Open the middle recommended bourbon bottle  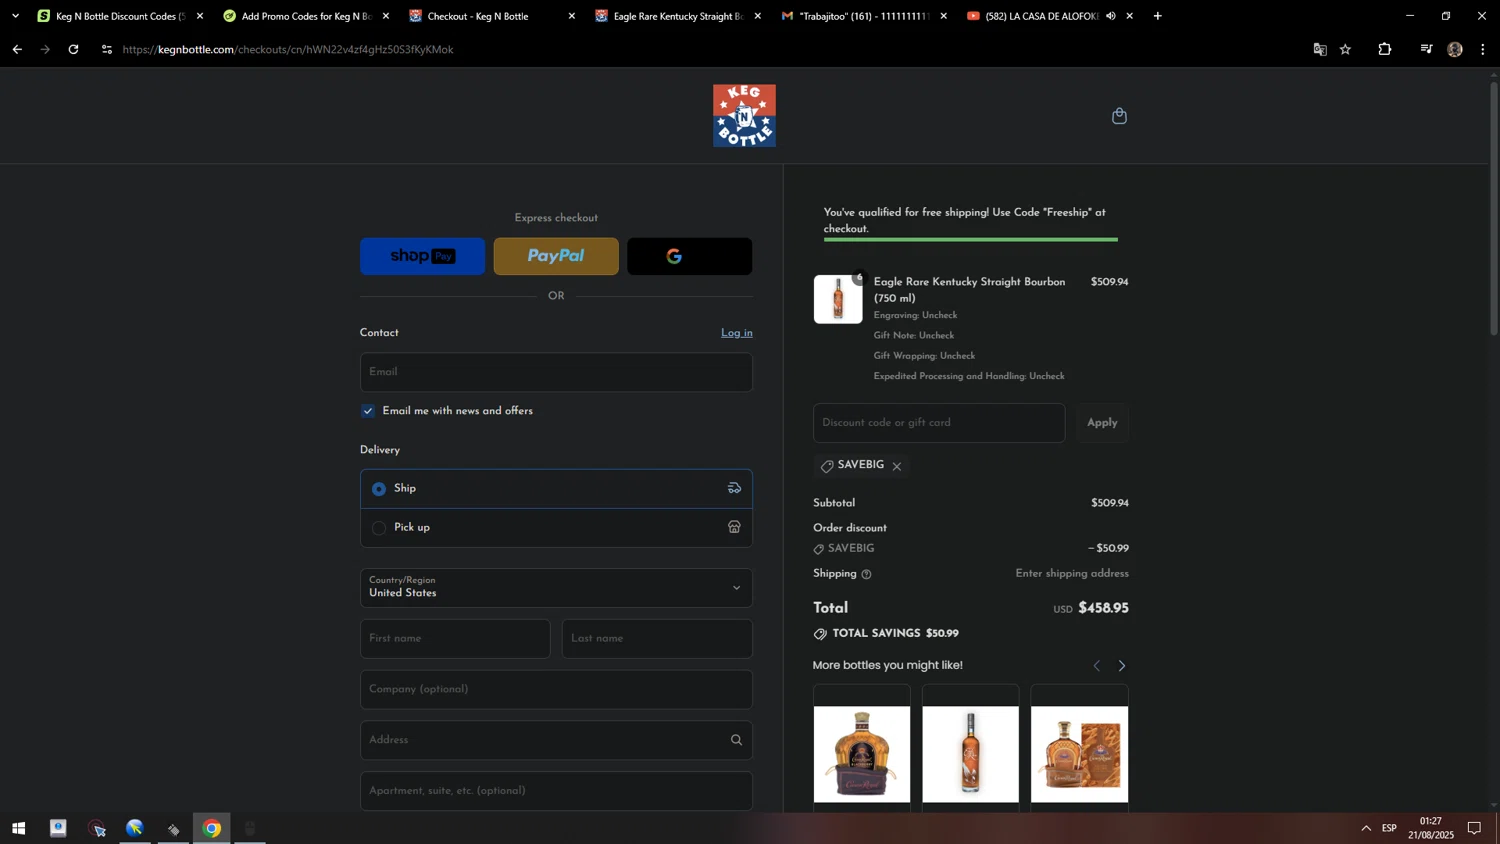click(970, 754)
